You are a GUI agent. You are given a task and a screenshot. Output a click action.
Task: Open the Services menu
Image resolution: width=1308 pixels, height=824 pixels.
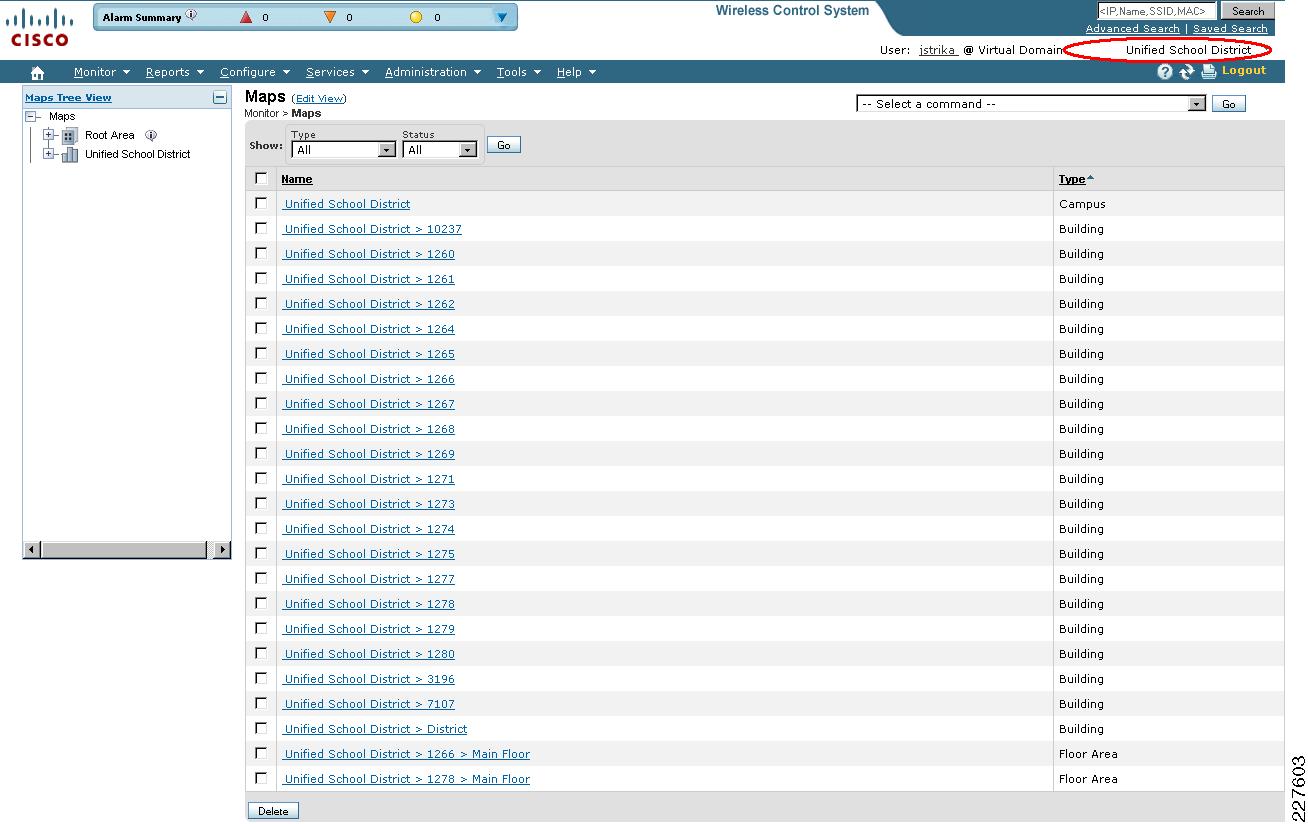click(337, 72)
